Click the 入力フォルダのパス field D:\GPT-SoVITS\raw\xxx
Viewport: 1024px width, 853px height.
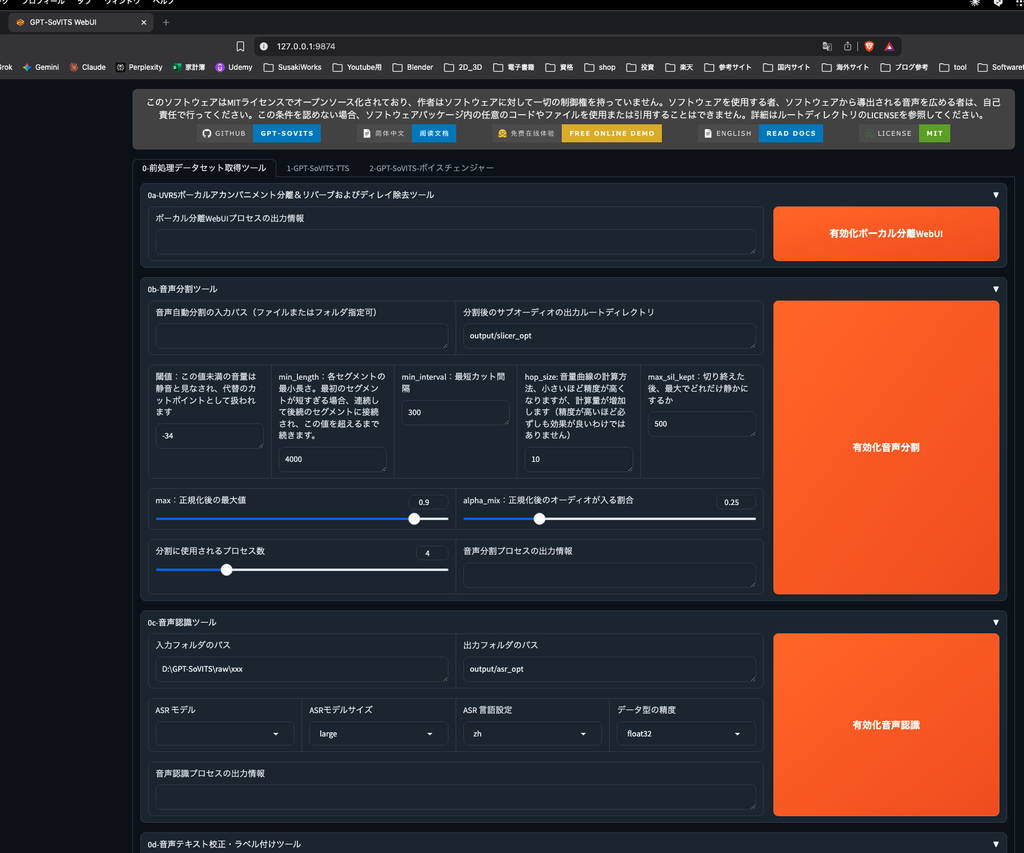coord(302,669)
